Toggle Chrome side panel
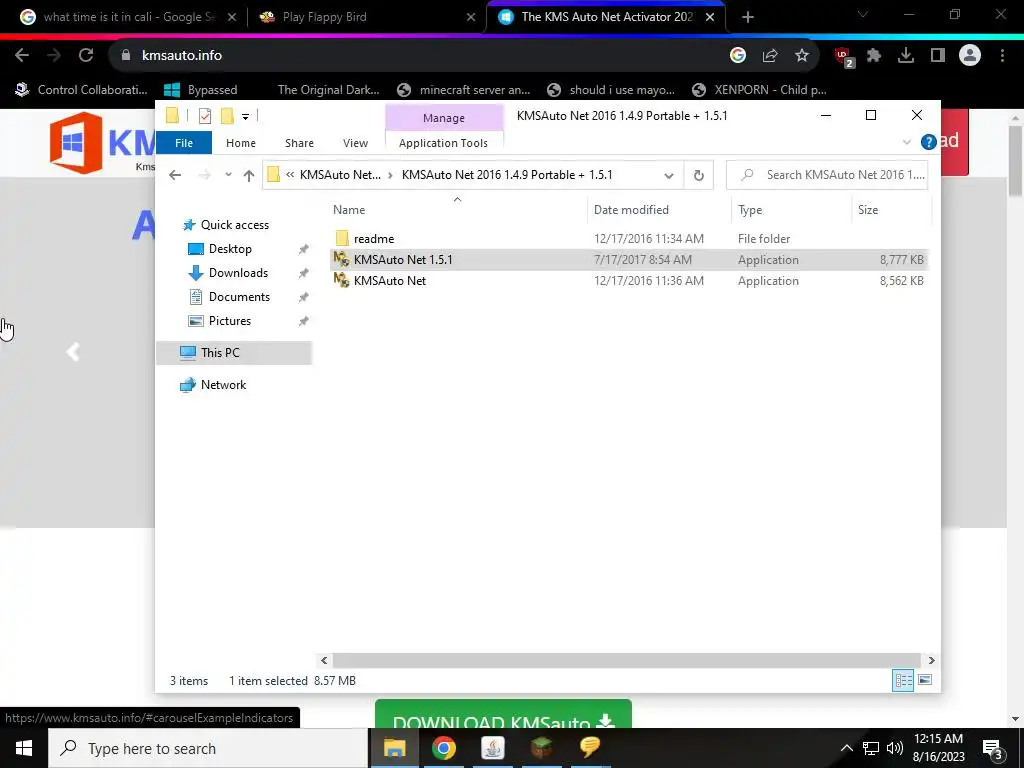Screen dimensions: 1024x768 [938, 56]
